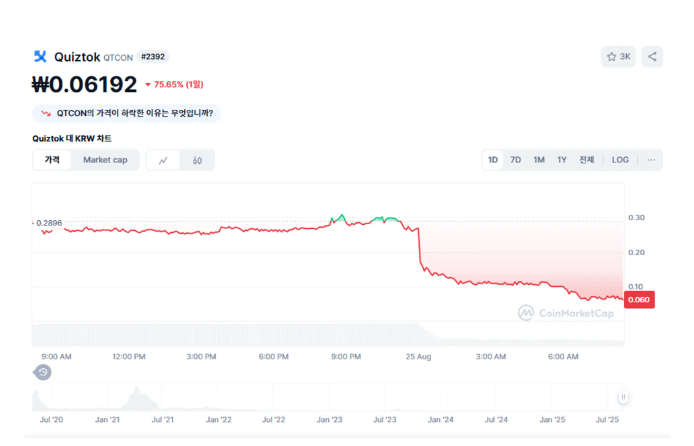694x446 pixels.
Task: Click the history clock icon below chart
Action: (x=43, y=372)
